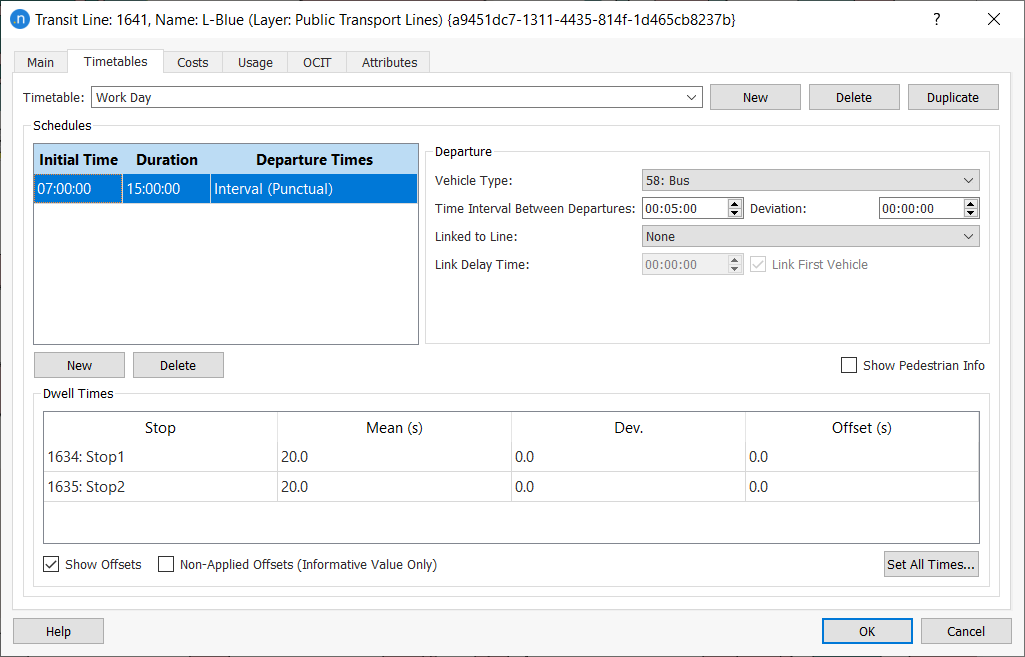Increase Time Interval Between Departures with up arrow
Screen dimensions: 1025x657
[x=735, y=204]
